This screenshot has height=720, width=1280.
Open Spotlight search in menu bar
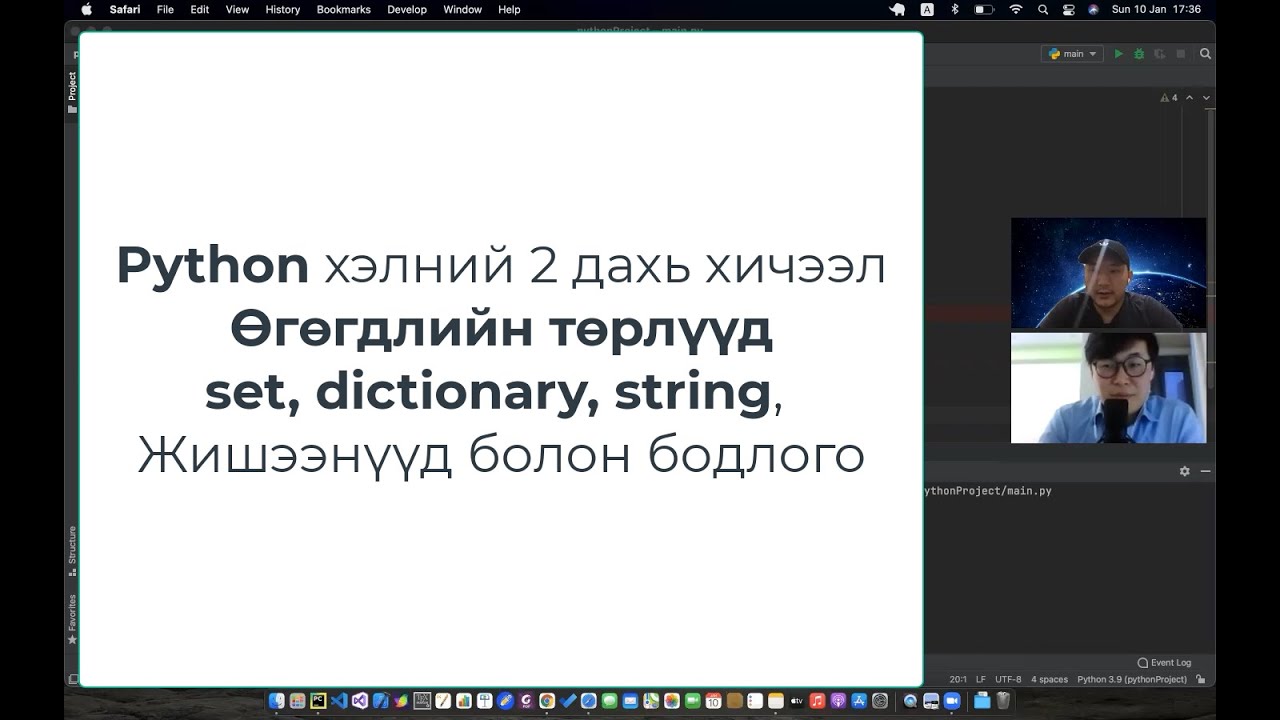pos(1043,9)
